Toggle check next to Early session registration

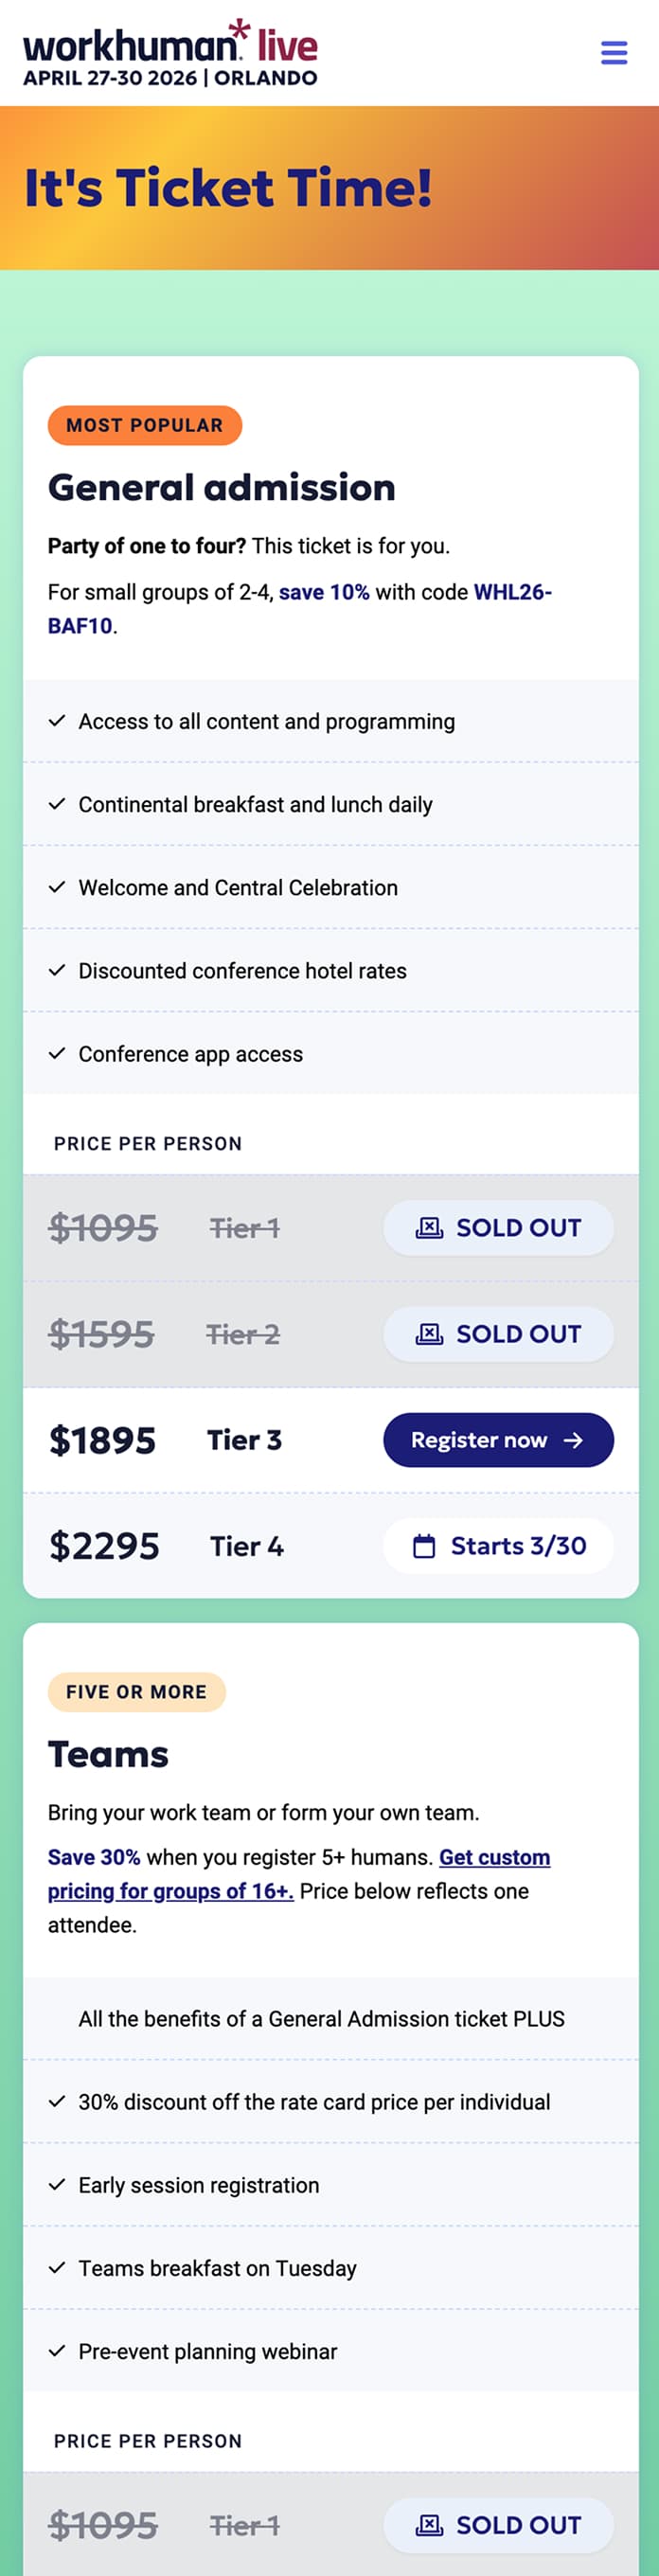point(57,2185)
